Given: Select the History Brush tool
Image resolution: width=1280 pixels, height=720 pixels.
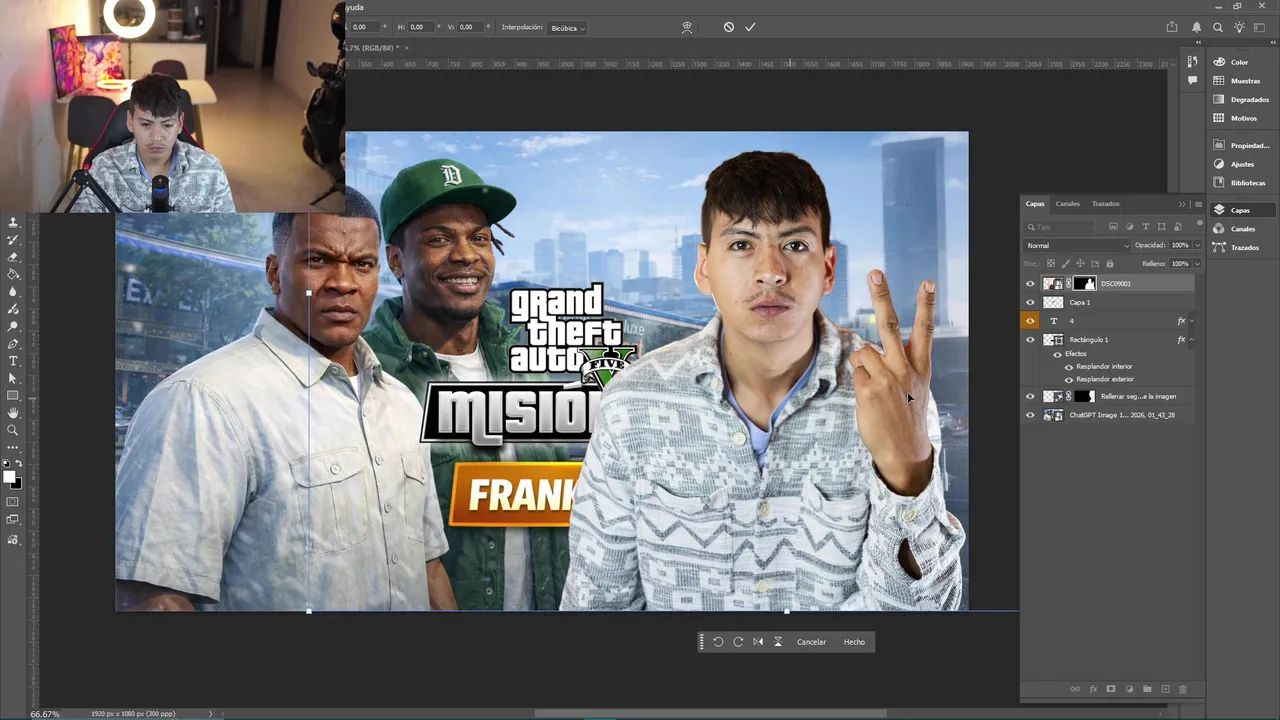Looking at the screenshot, I should [x=13, y=240].
